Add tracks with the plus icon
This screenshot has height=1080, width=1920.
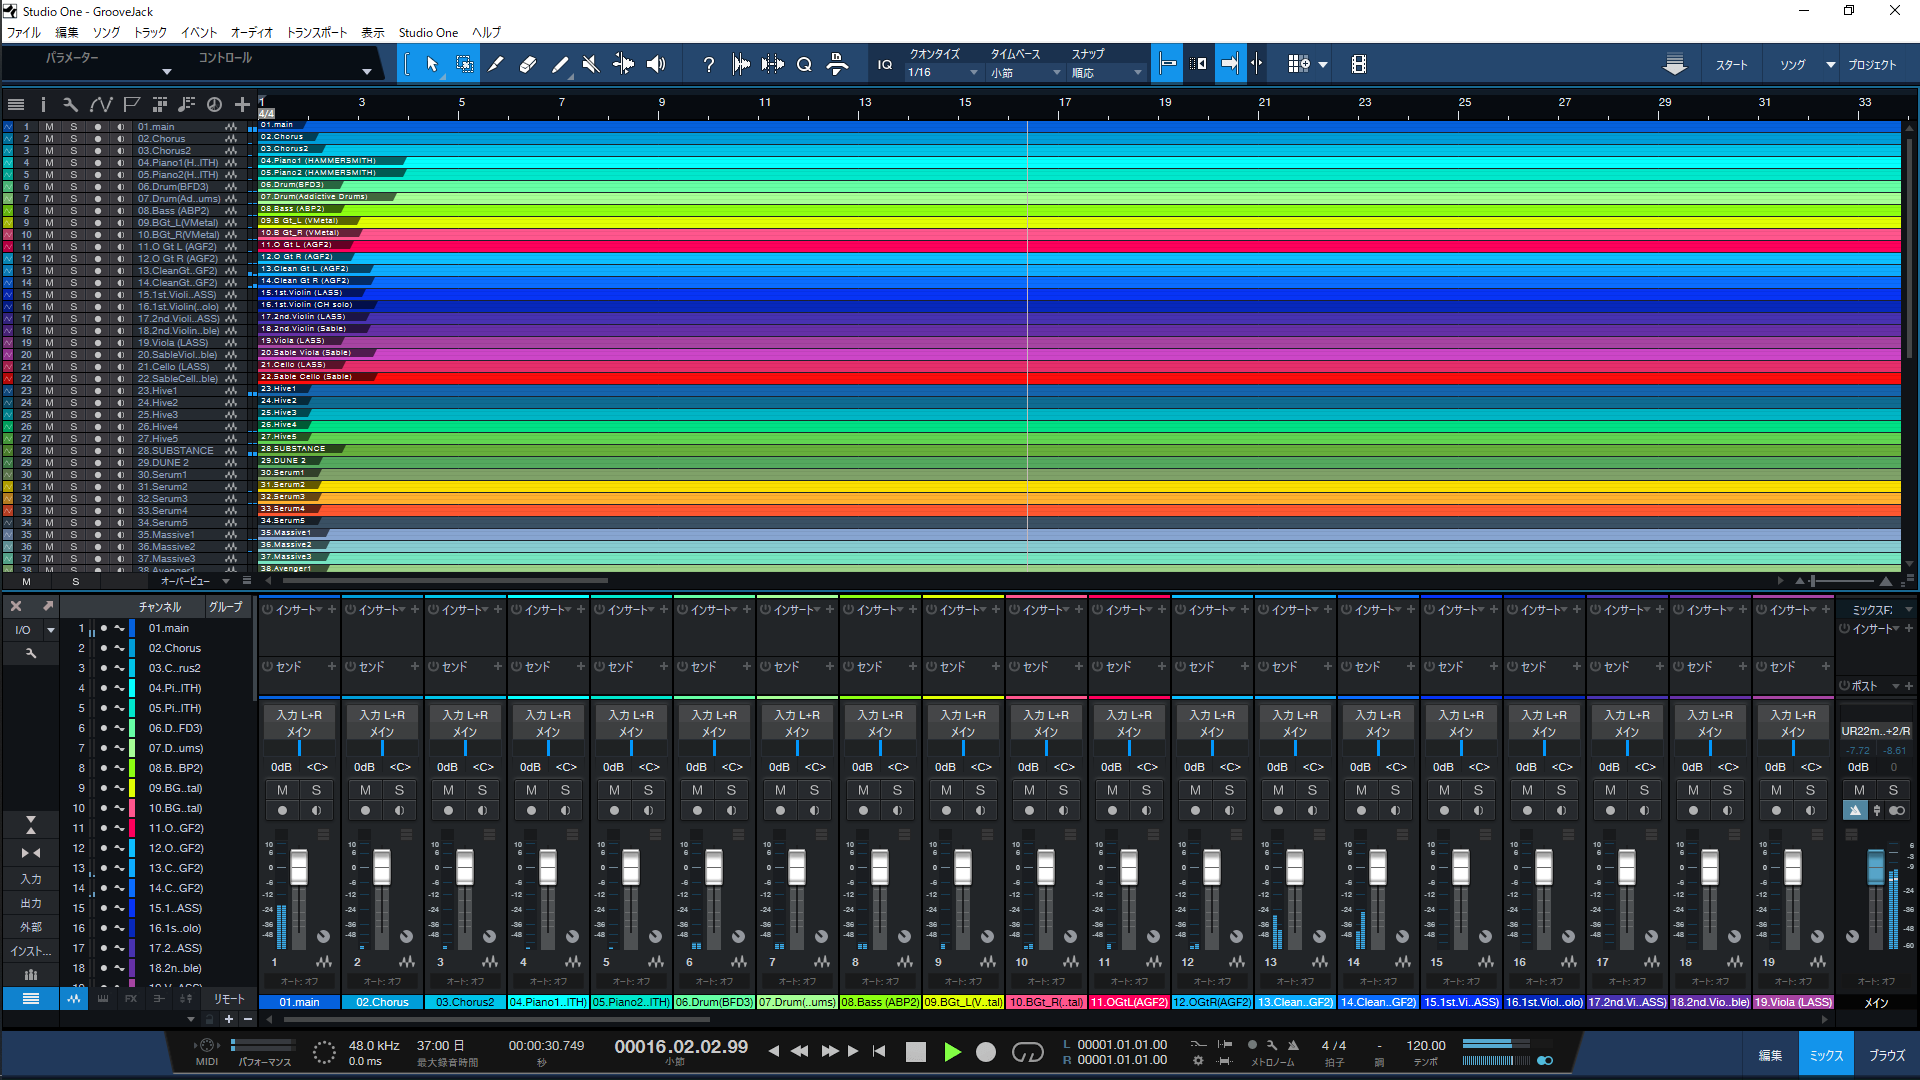[242, 104]
